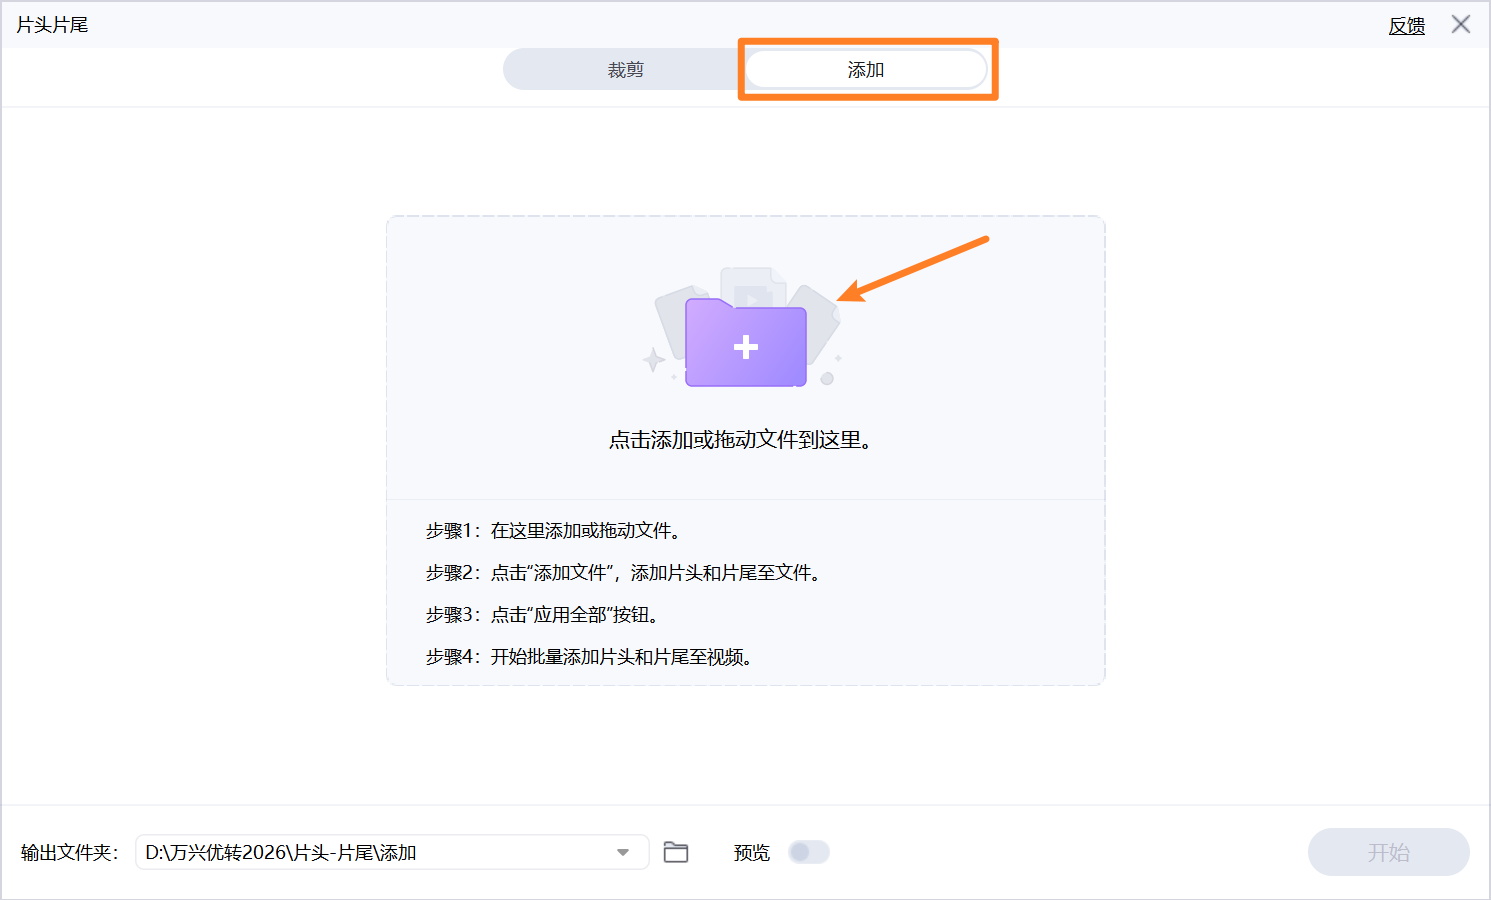Click the 点击添加或拖动文件到这里 drop zone

pyautogui.click(x=745, y=437)
